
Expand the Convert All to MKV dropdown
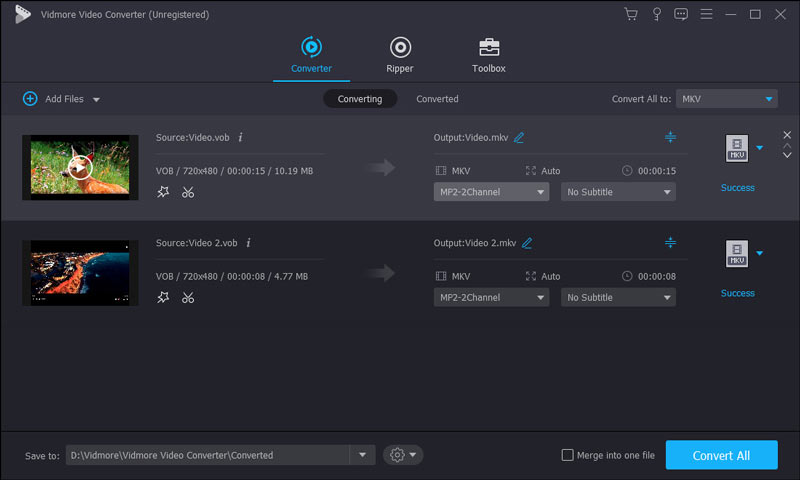768,99
